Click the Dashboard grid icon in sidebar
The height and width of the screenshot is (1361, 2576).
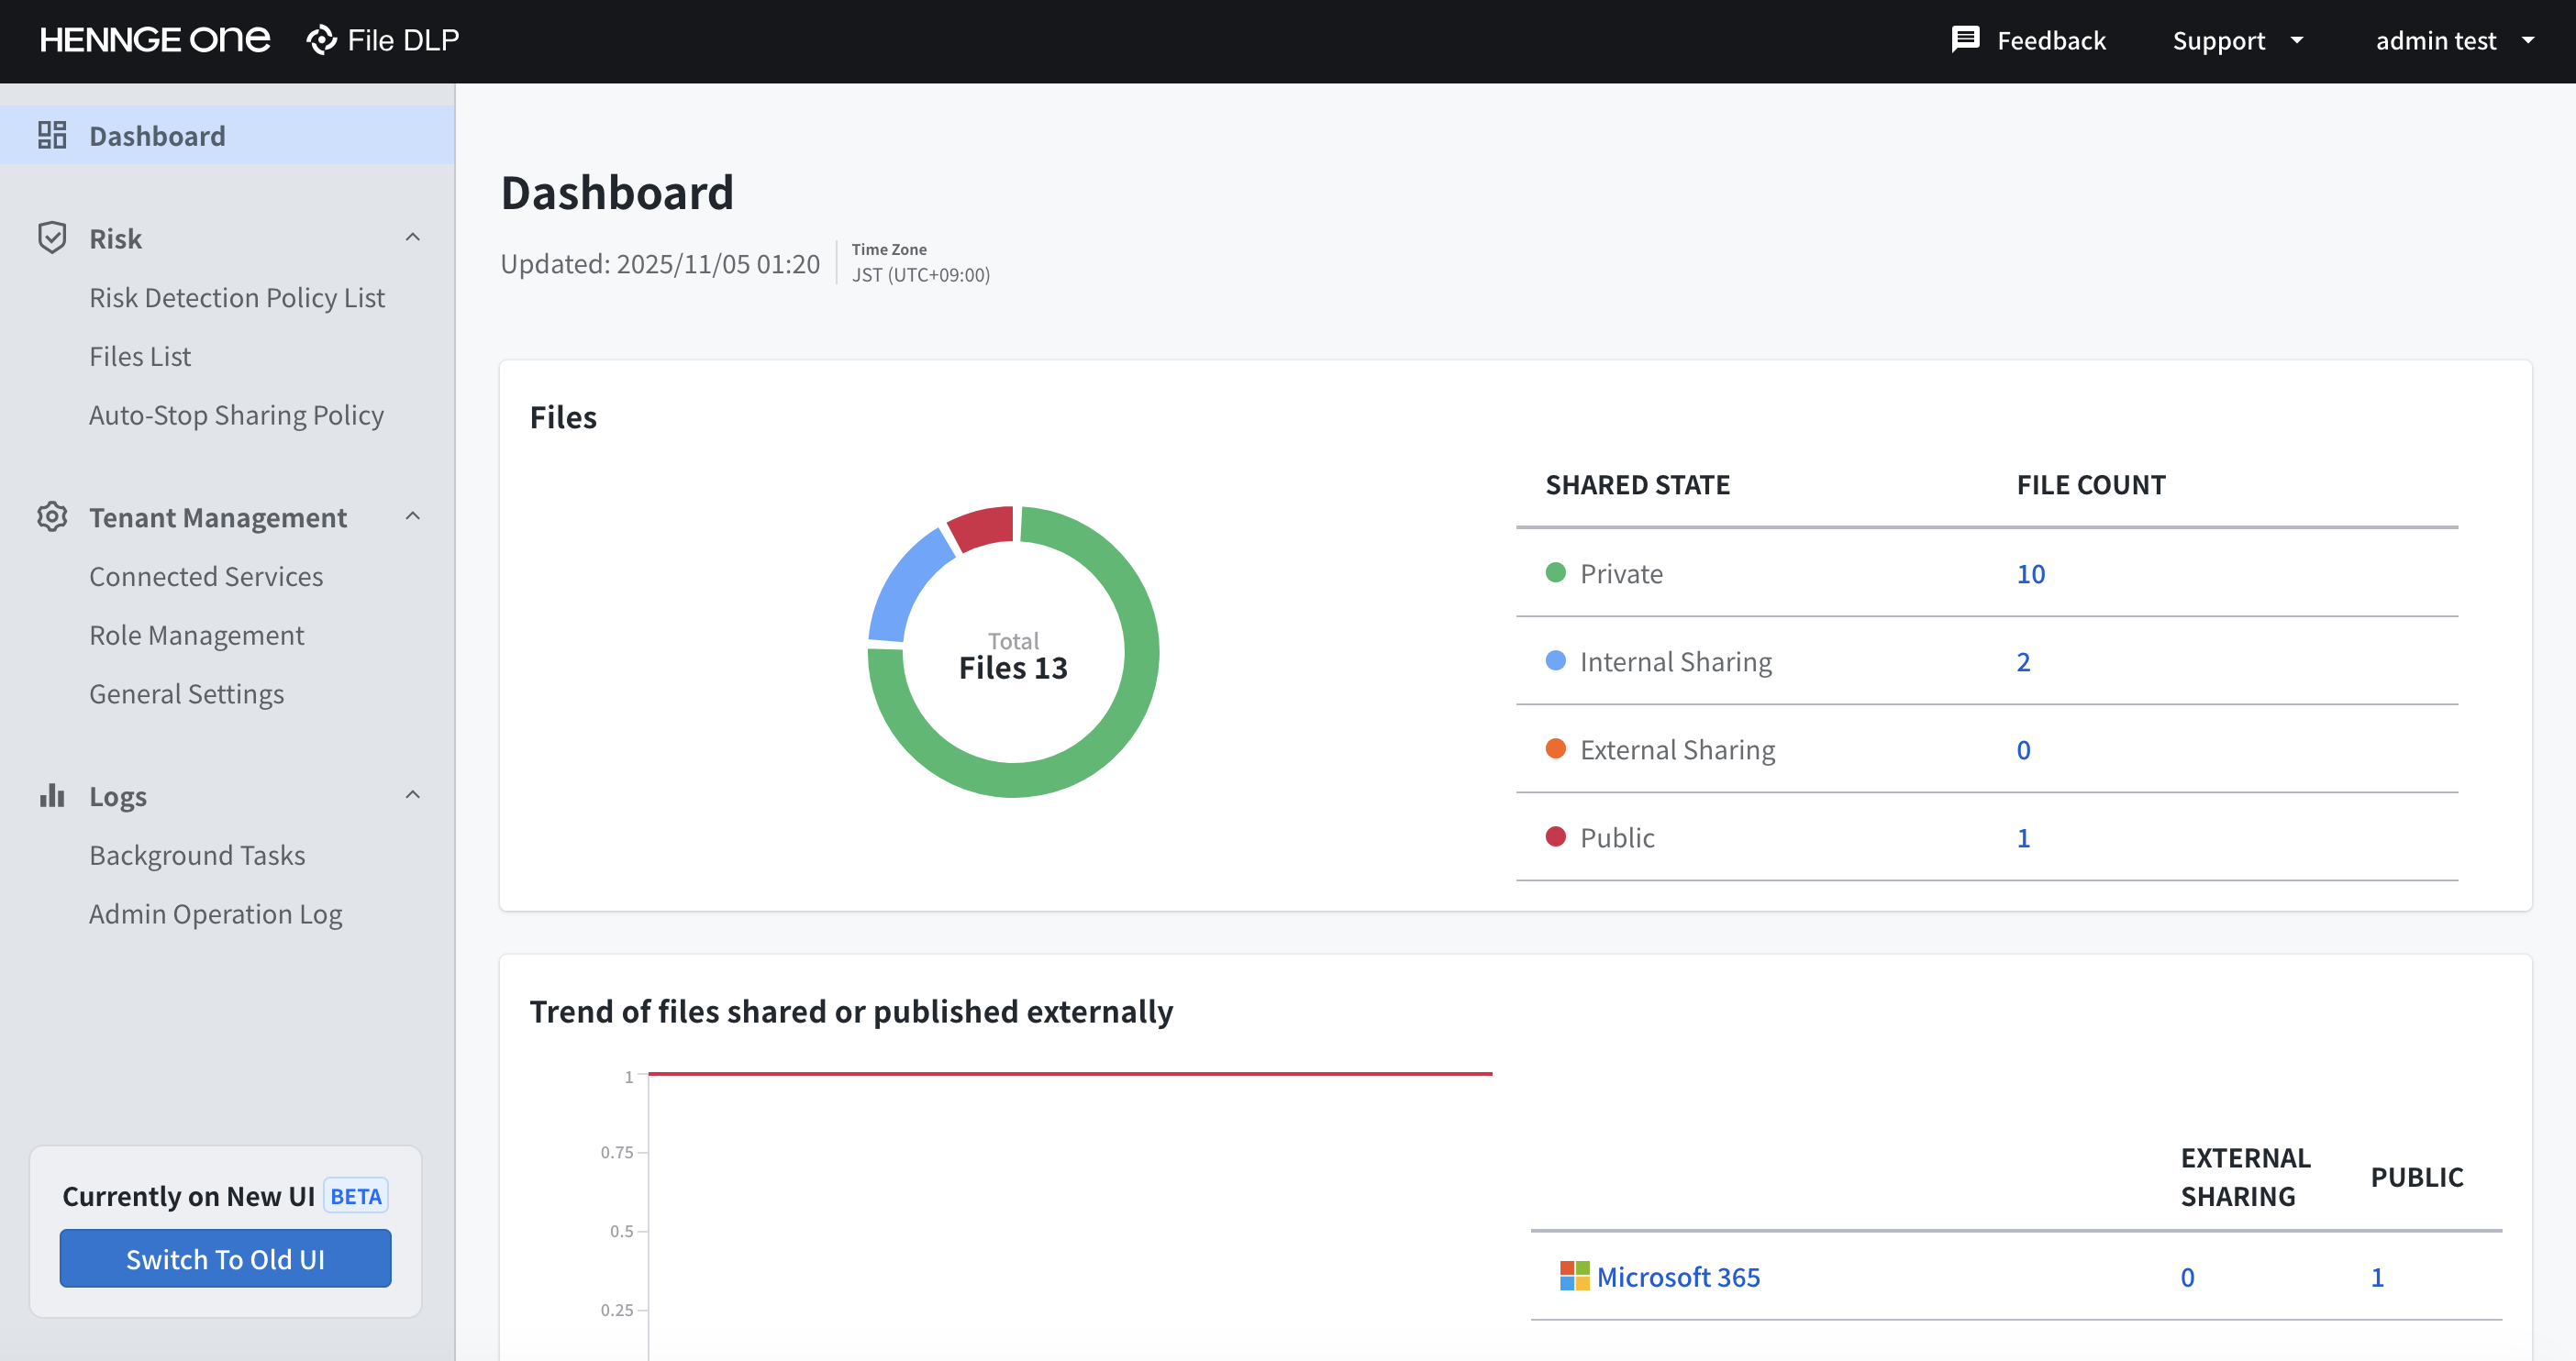(52, 135)
